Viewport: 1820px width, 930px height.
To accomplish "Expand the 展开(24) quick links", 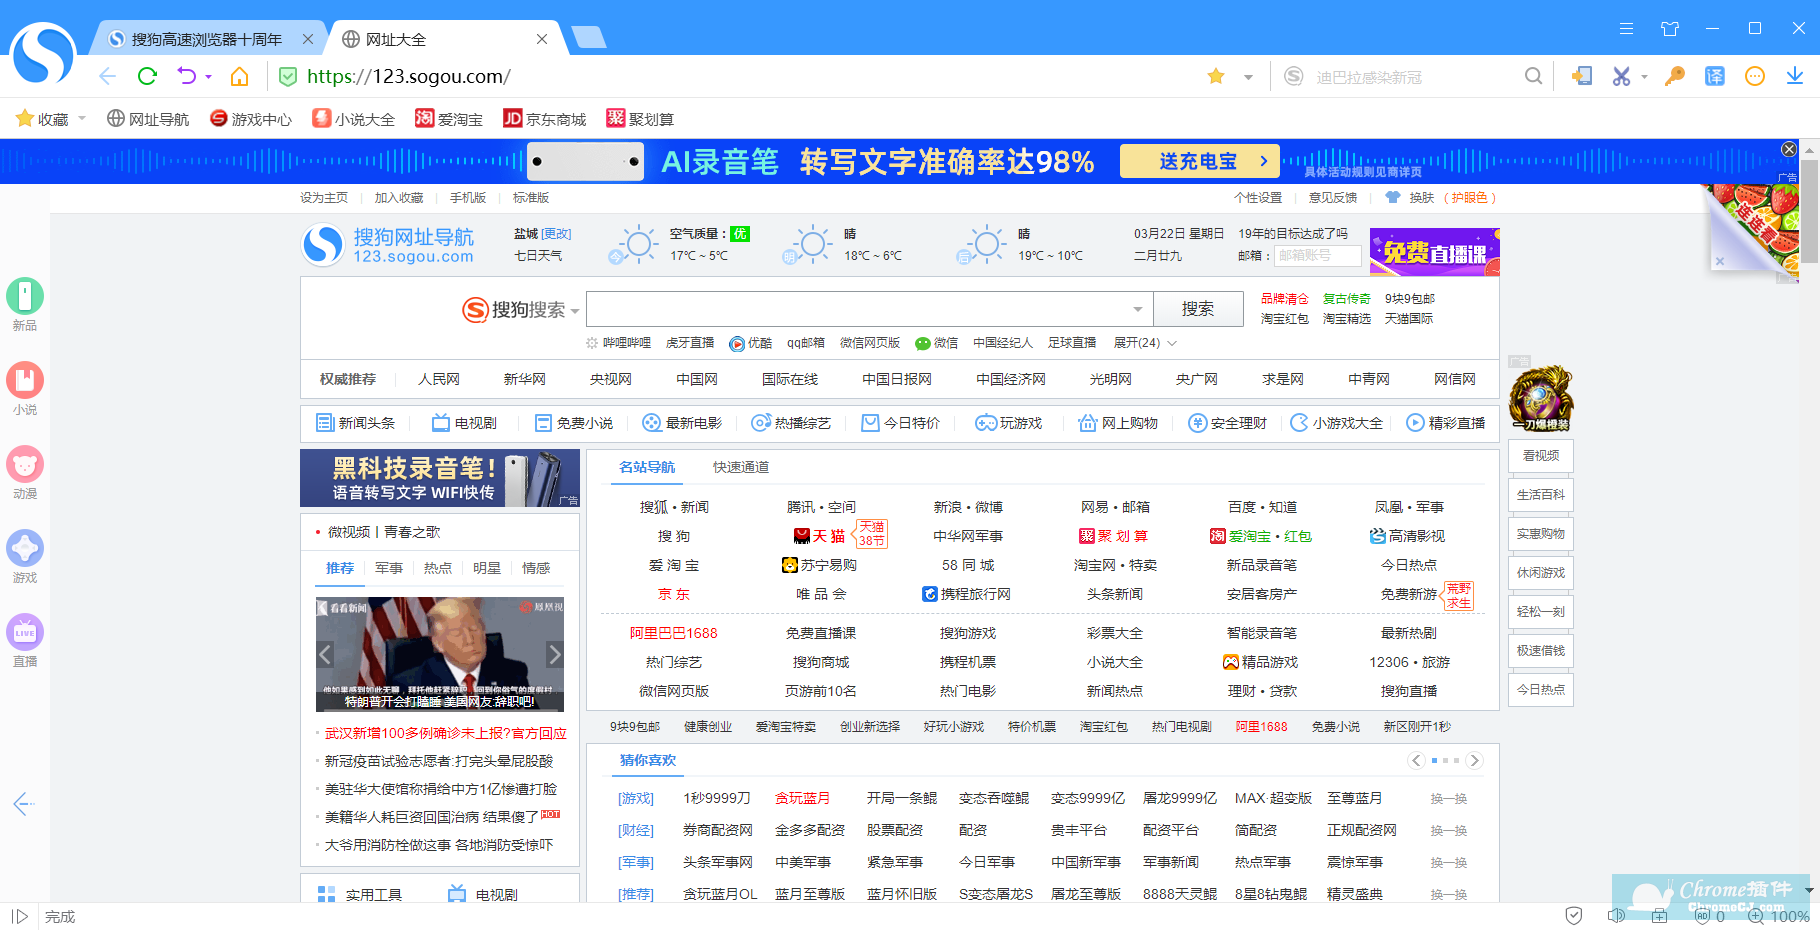I will [1145, 343].
